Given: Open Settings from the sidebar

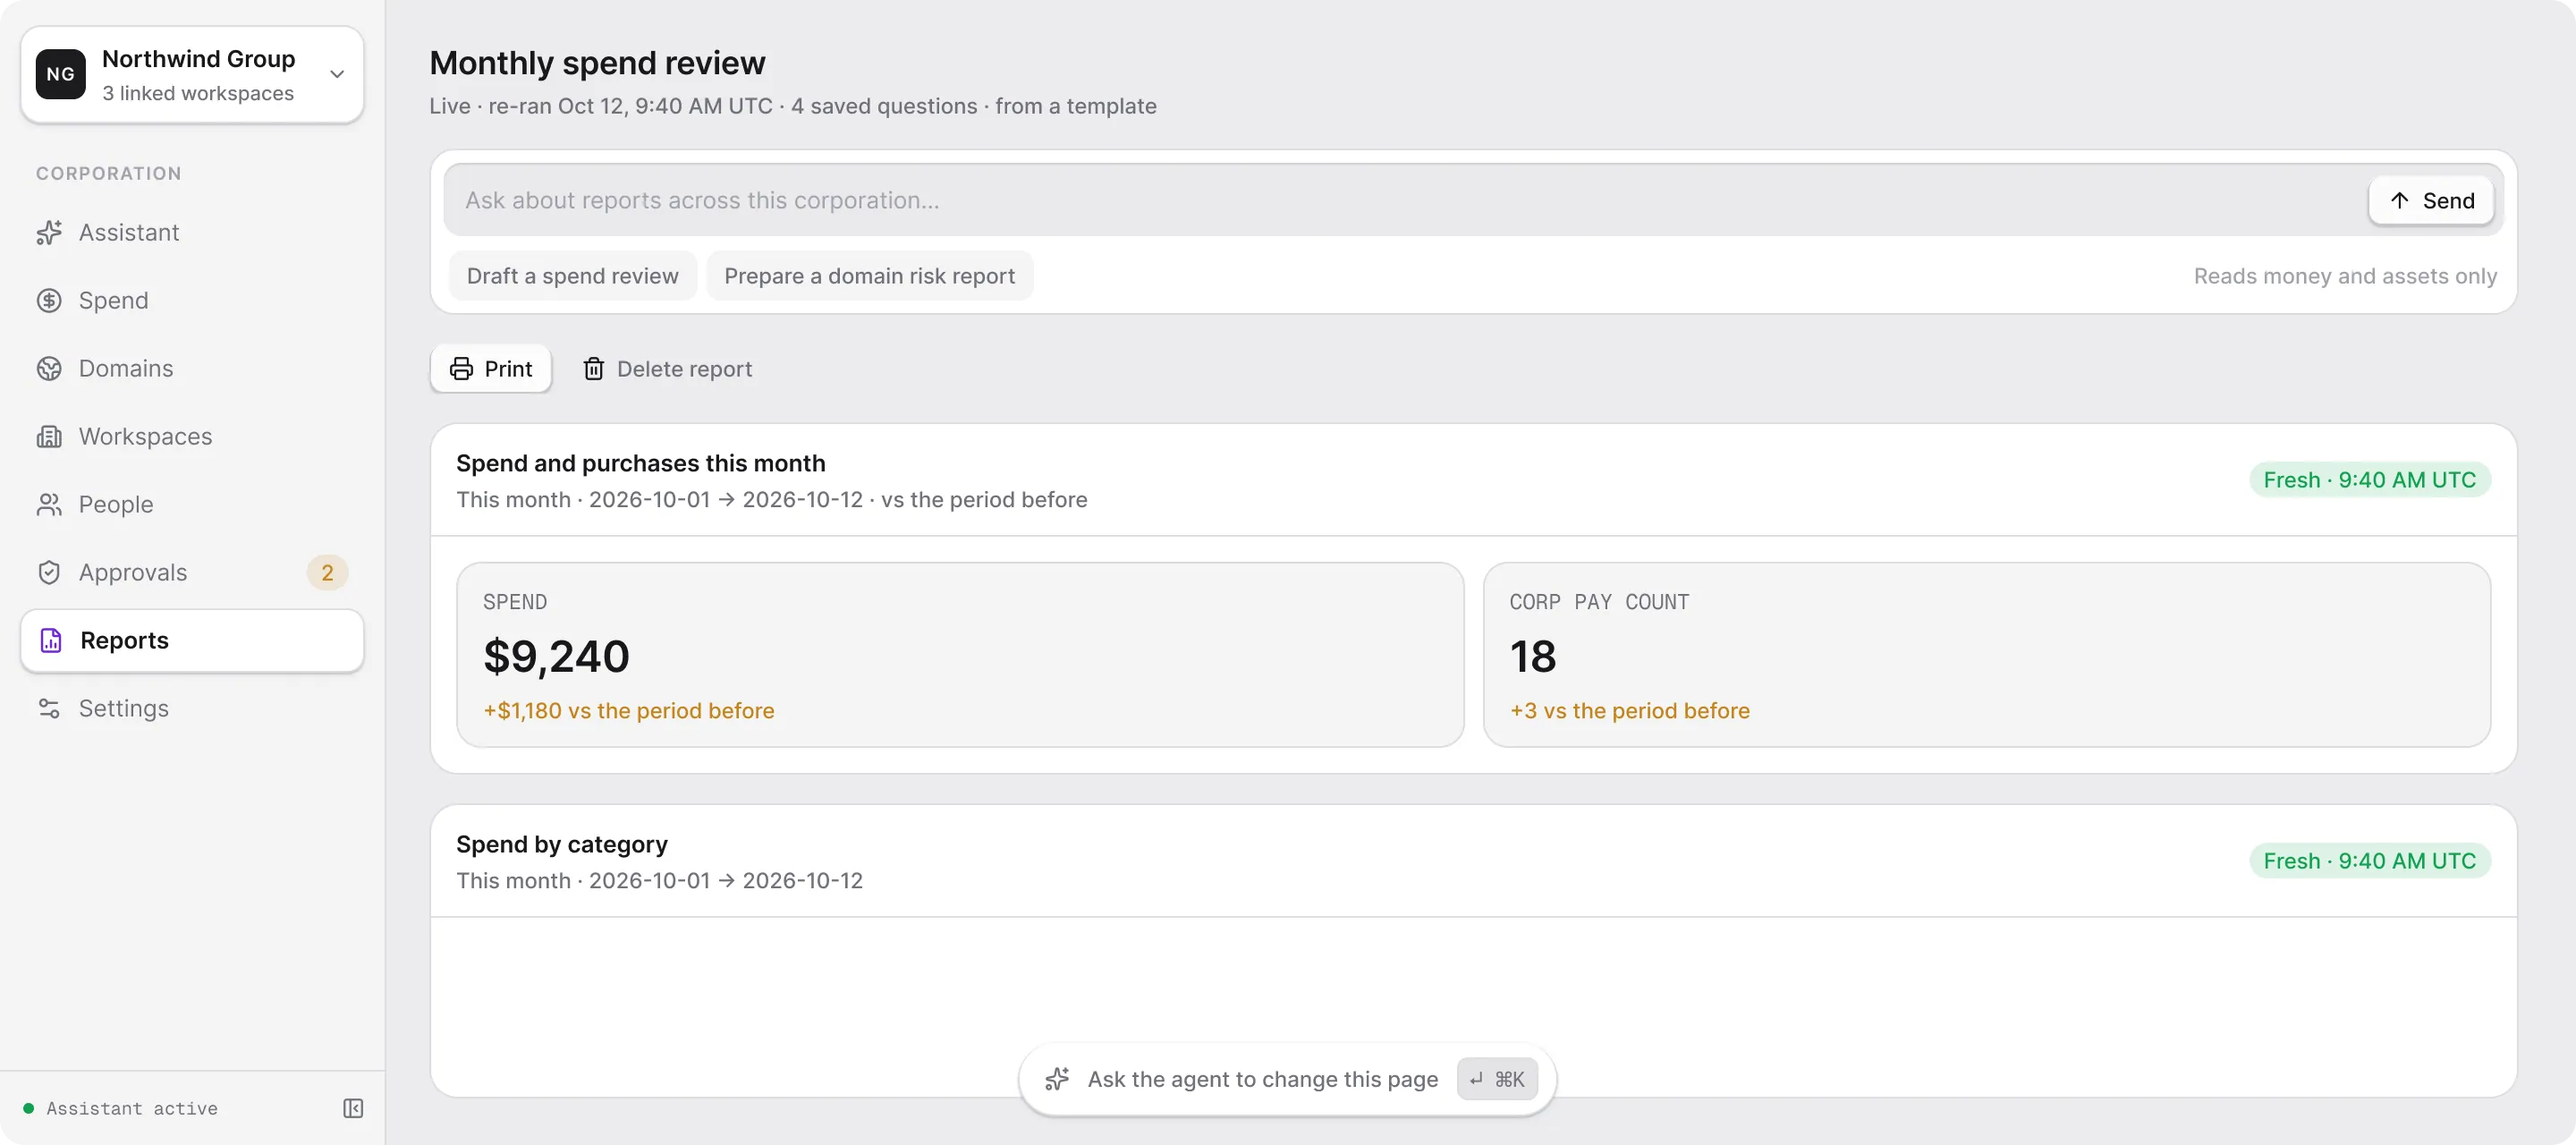Looking at the screenshot, I should [192, 709].
